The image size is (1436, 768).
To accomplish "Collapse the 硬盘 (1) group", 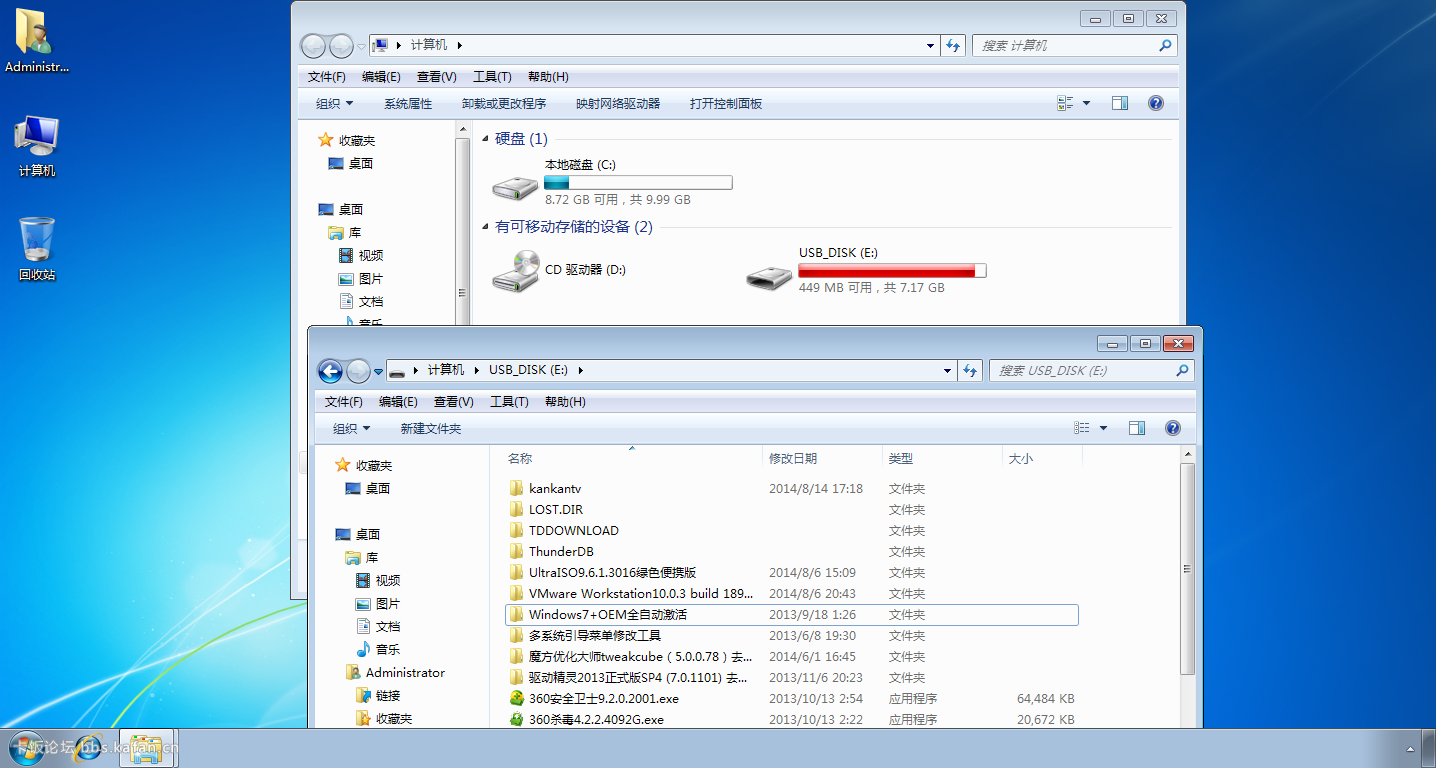I will 486,139.
